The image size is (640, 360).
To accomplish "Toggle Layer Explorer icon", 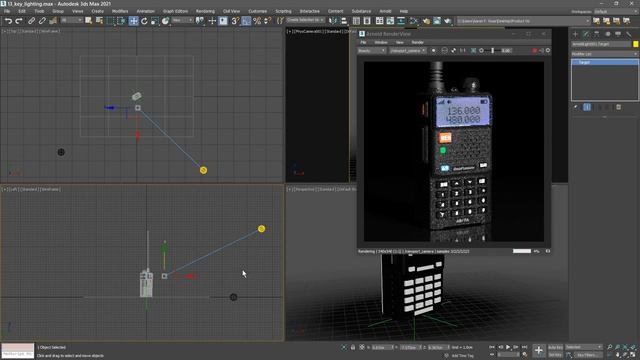I will 367,21.
